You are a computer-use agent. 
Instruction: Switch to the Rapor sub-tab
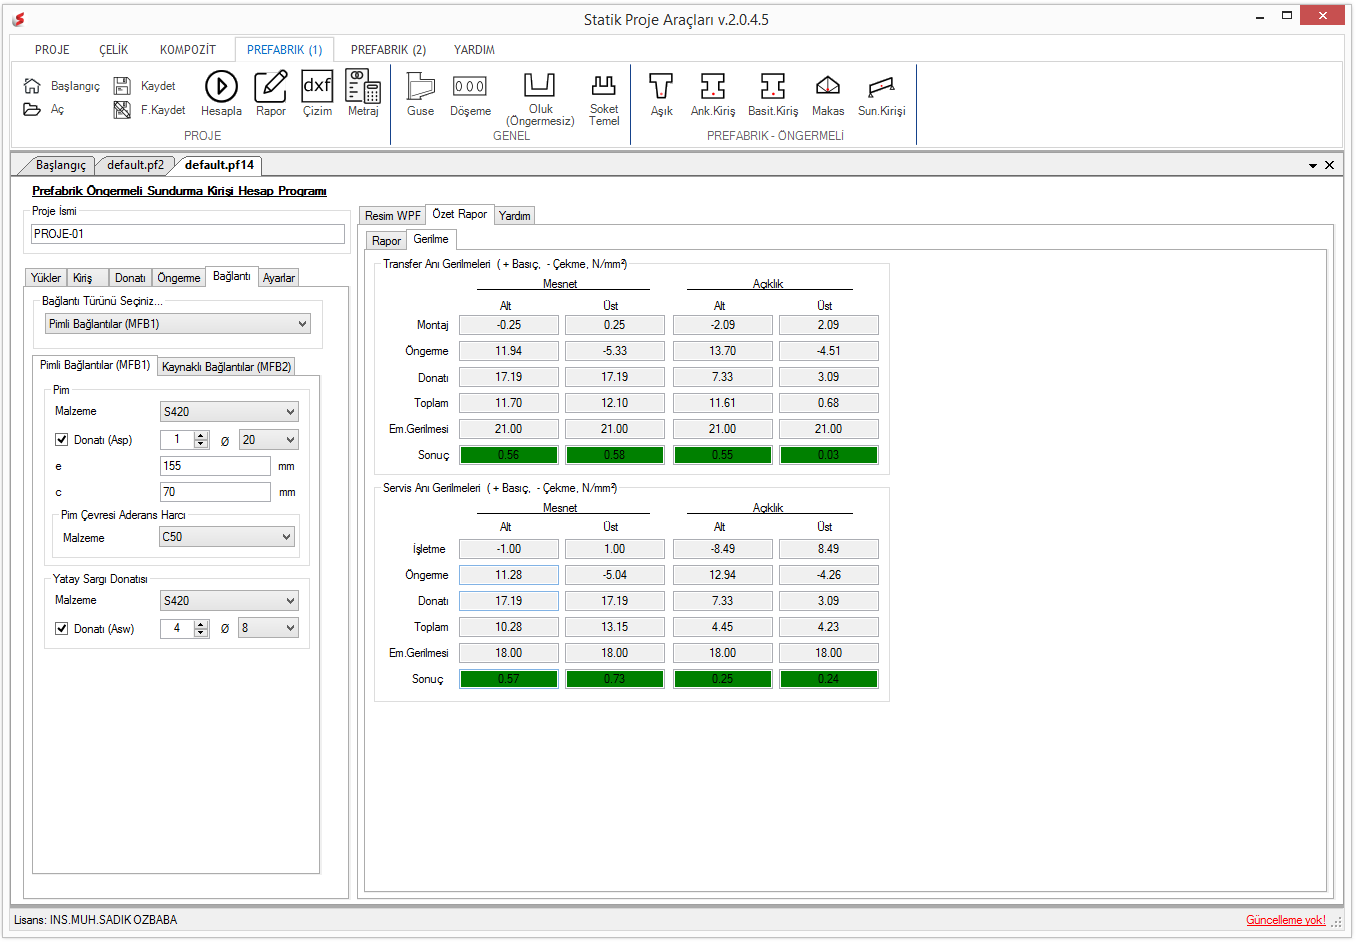[x=386, y=241]
